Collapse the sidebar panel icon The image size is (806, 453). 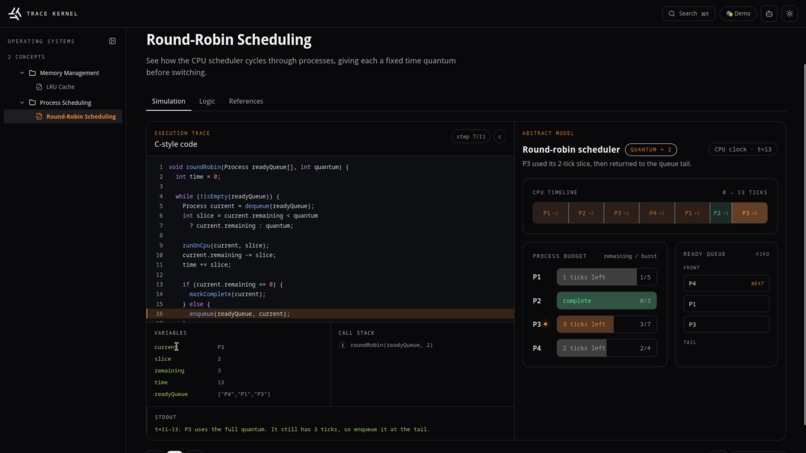pos(112,41)
